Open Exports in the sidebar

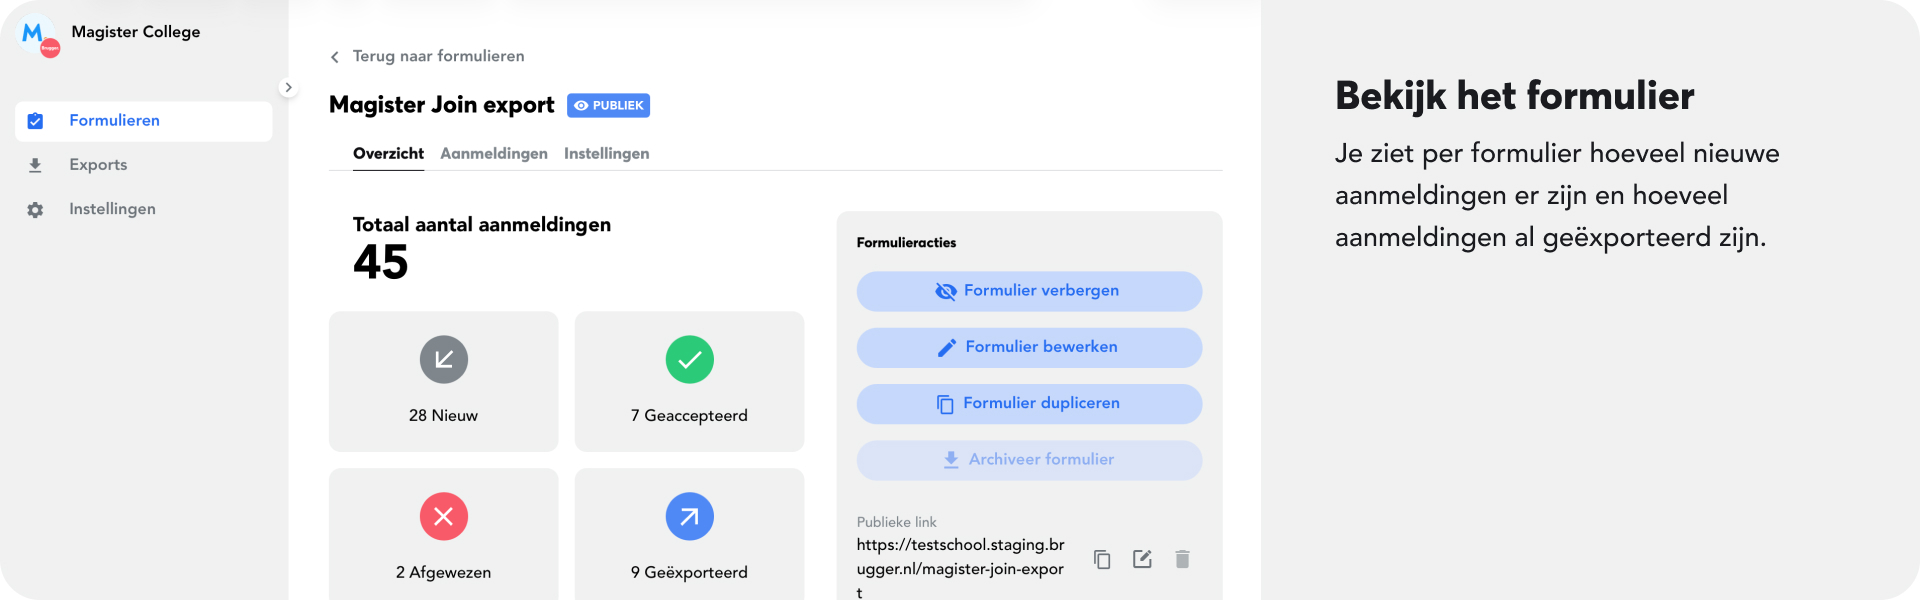coord(98,165)
